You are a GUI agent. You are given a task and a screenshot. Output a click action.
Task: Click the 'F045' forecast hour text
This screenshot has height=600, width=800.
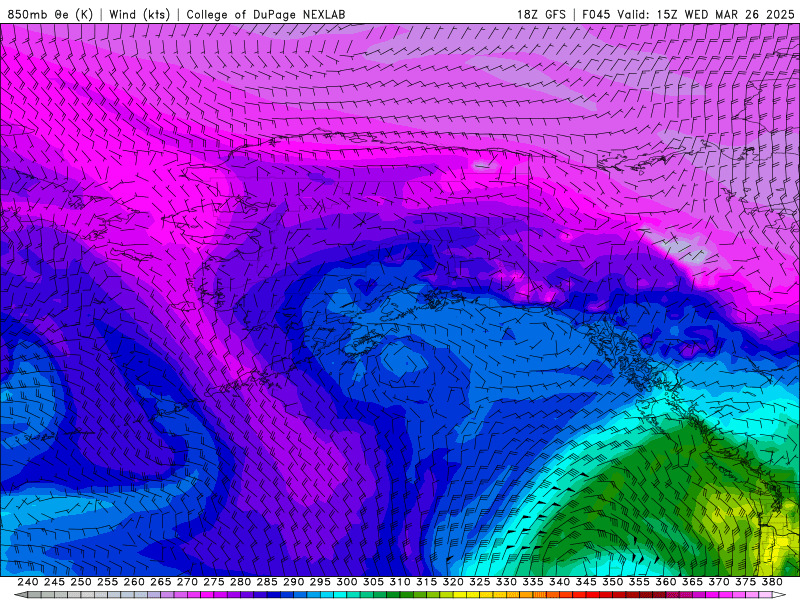click(596, 14)
